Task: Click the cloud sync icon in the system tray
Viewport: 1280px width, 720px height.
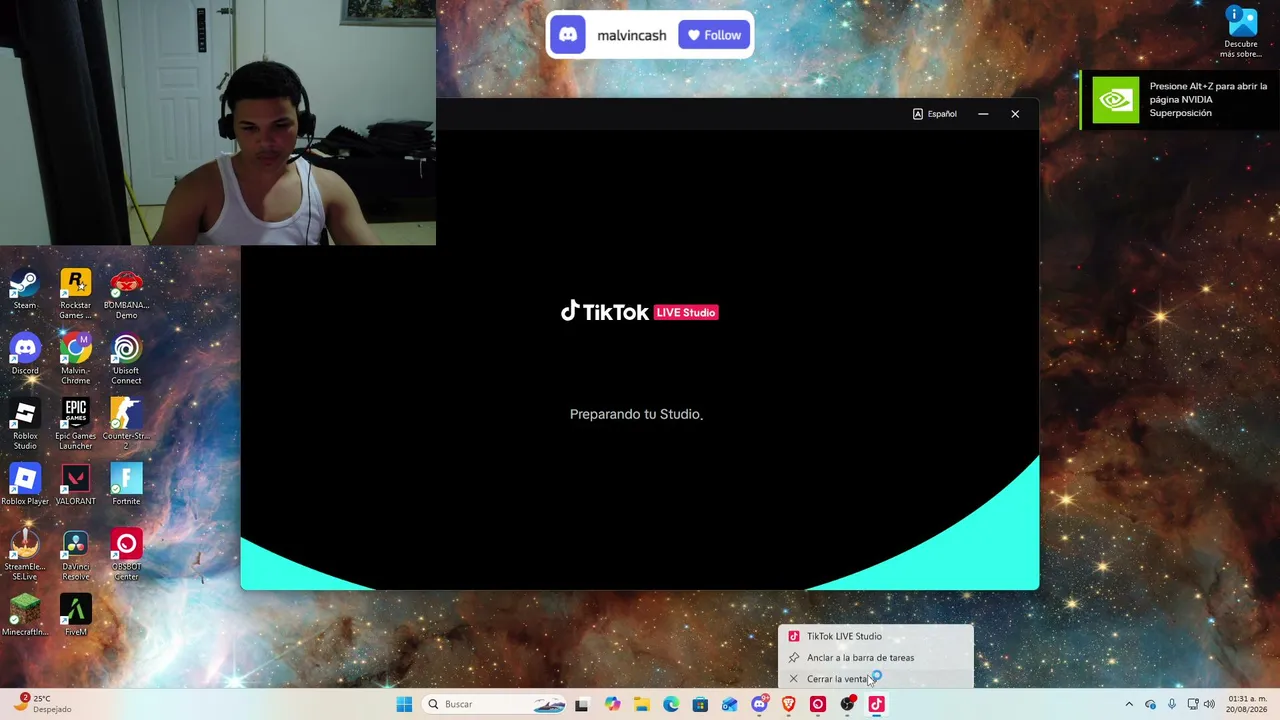Action: [x=1151, y=704]
